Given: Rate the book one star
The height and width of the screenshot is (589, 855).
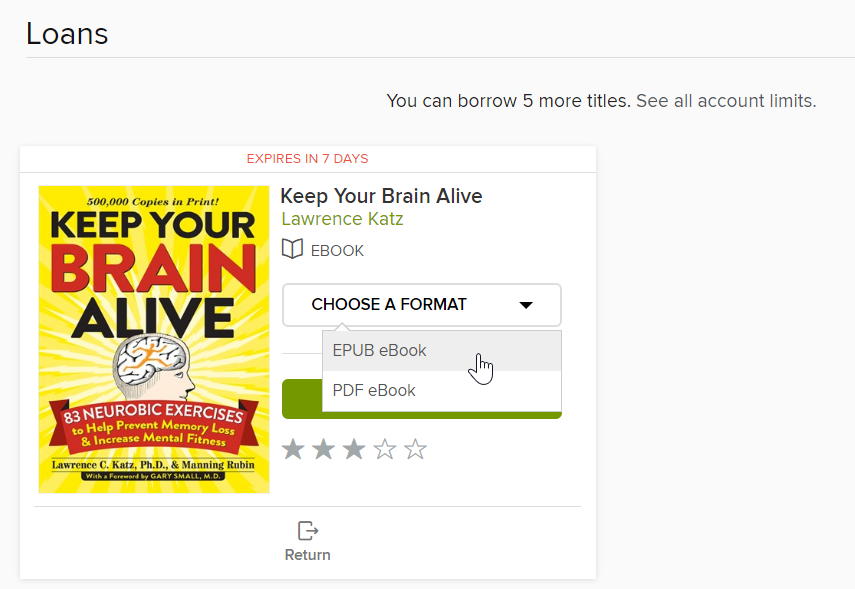Looking at the screenshot, I should [293, 449].
